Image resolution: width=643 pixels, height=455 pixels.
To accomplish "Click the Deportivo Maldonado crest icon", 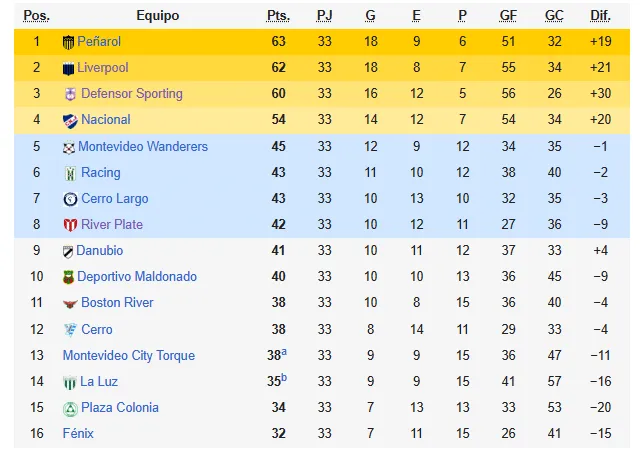I will [x=68, y=278].
